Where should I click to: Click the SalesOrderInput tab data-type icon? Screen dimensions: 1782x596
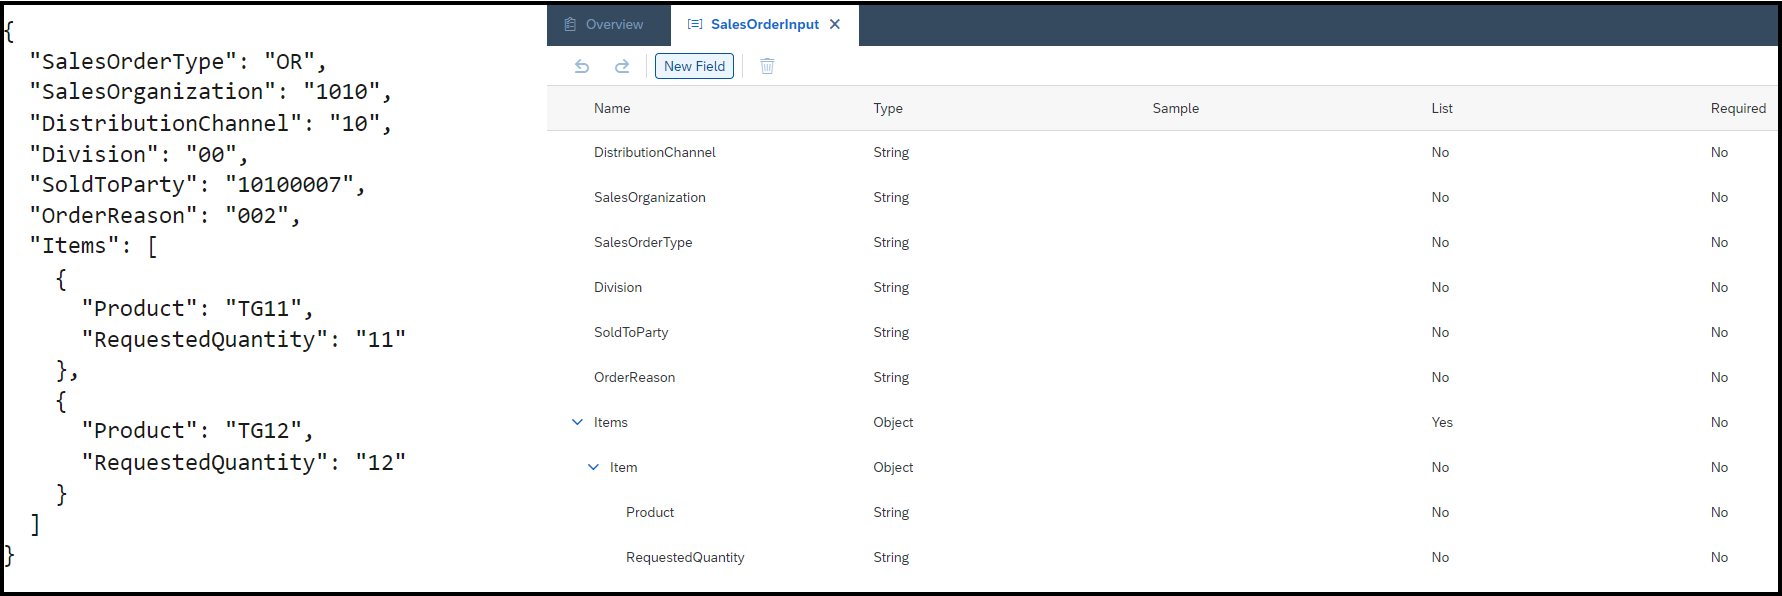tap(695, 24)
